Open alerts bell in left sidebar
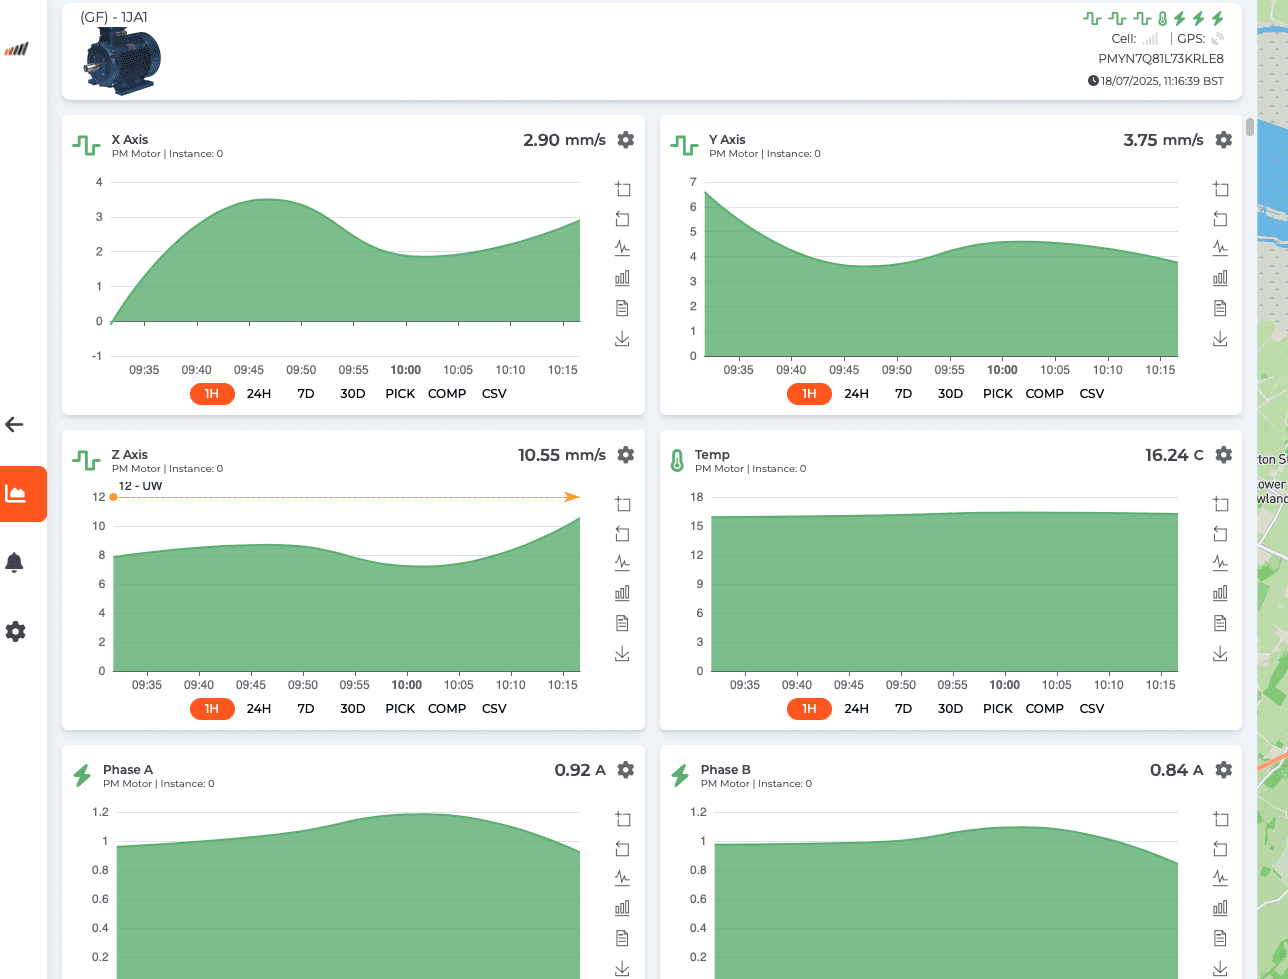 tap(15, 563)
